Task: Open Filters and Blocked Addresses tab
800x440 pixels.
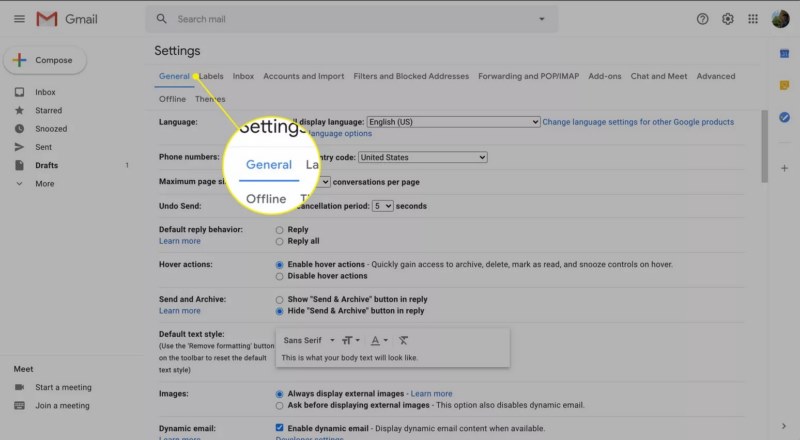Action: [x=411, y=76]
